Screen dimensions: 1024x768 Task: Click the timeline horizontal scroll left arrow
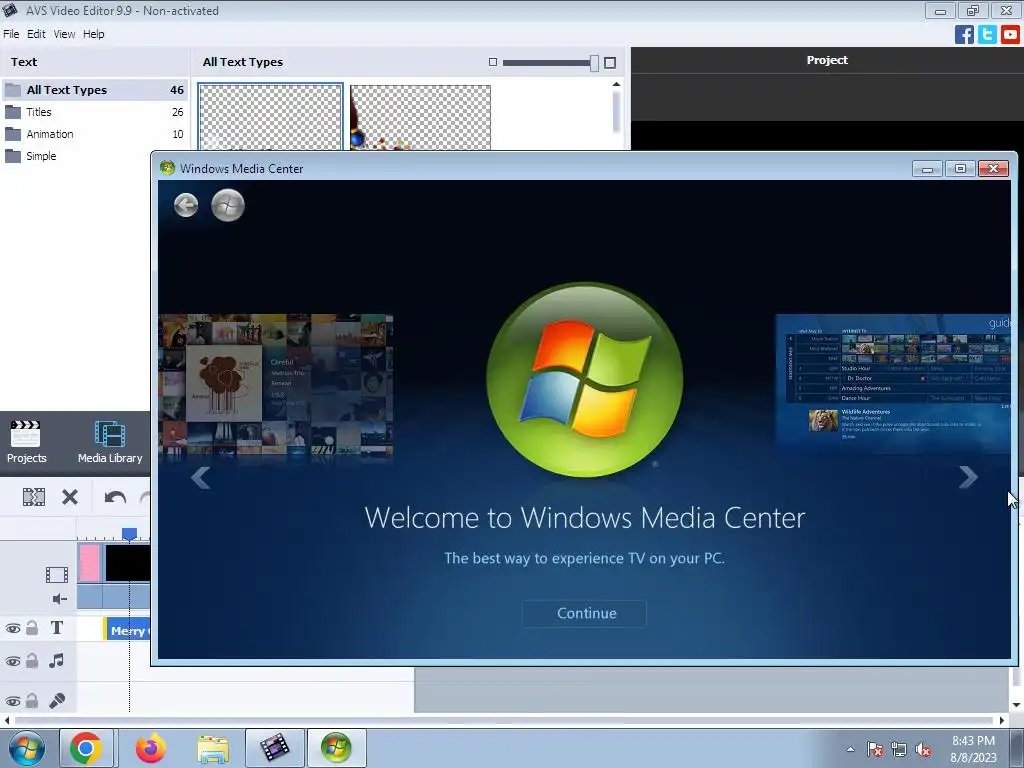tap(7, 720)
